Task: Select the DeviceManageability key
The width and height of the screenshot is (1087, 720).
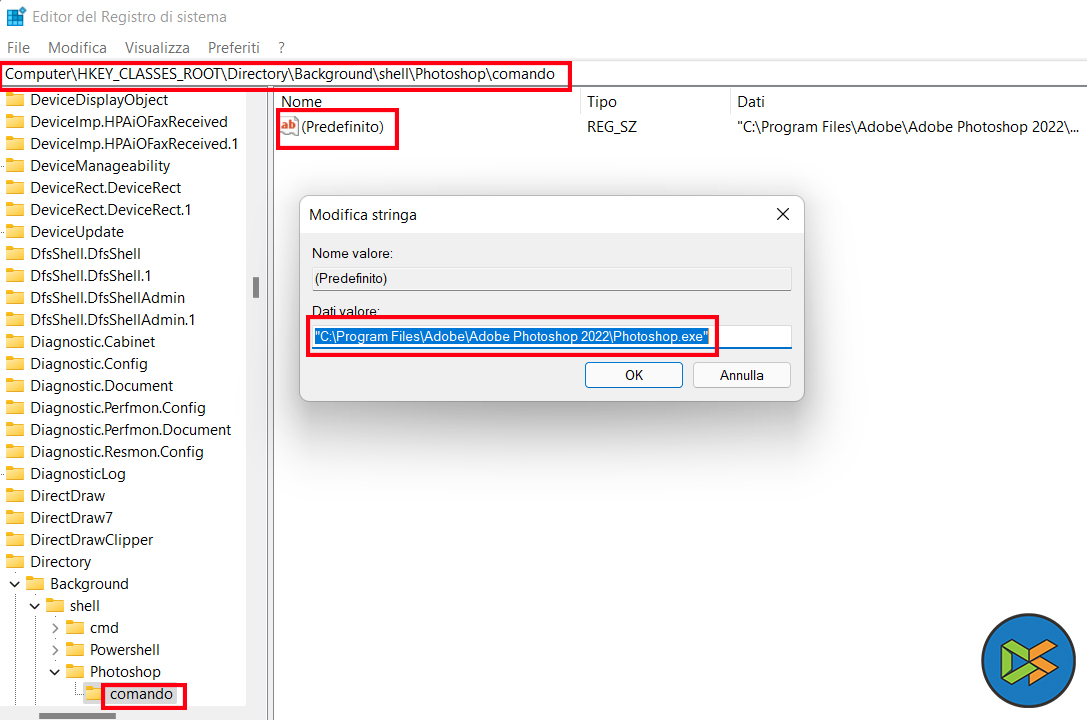Action: pyautogui.click(x=100, y=166)
